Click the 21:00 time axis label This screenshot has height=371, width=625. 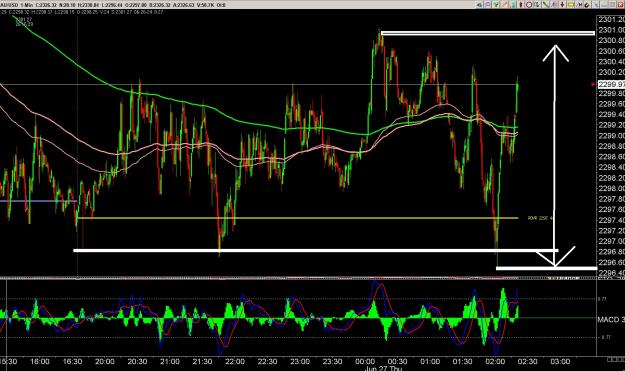(170, 361)
